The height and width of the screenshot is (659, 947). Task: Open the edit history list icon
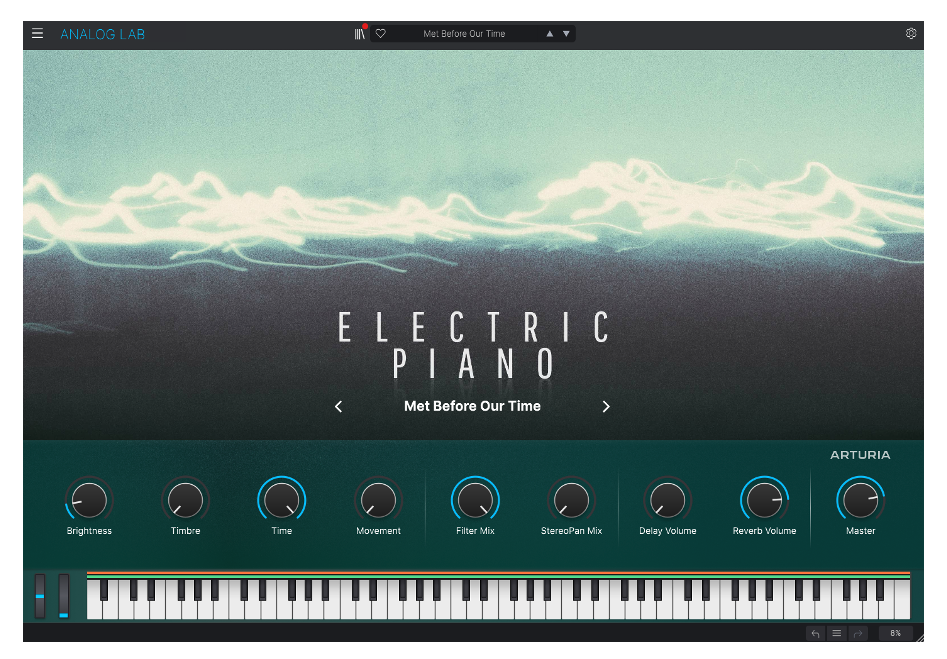[836, 633]
